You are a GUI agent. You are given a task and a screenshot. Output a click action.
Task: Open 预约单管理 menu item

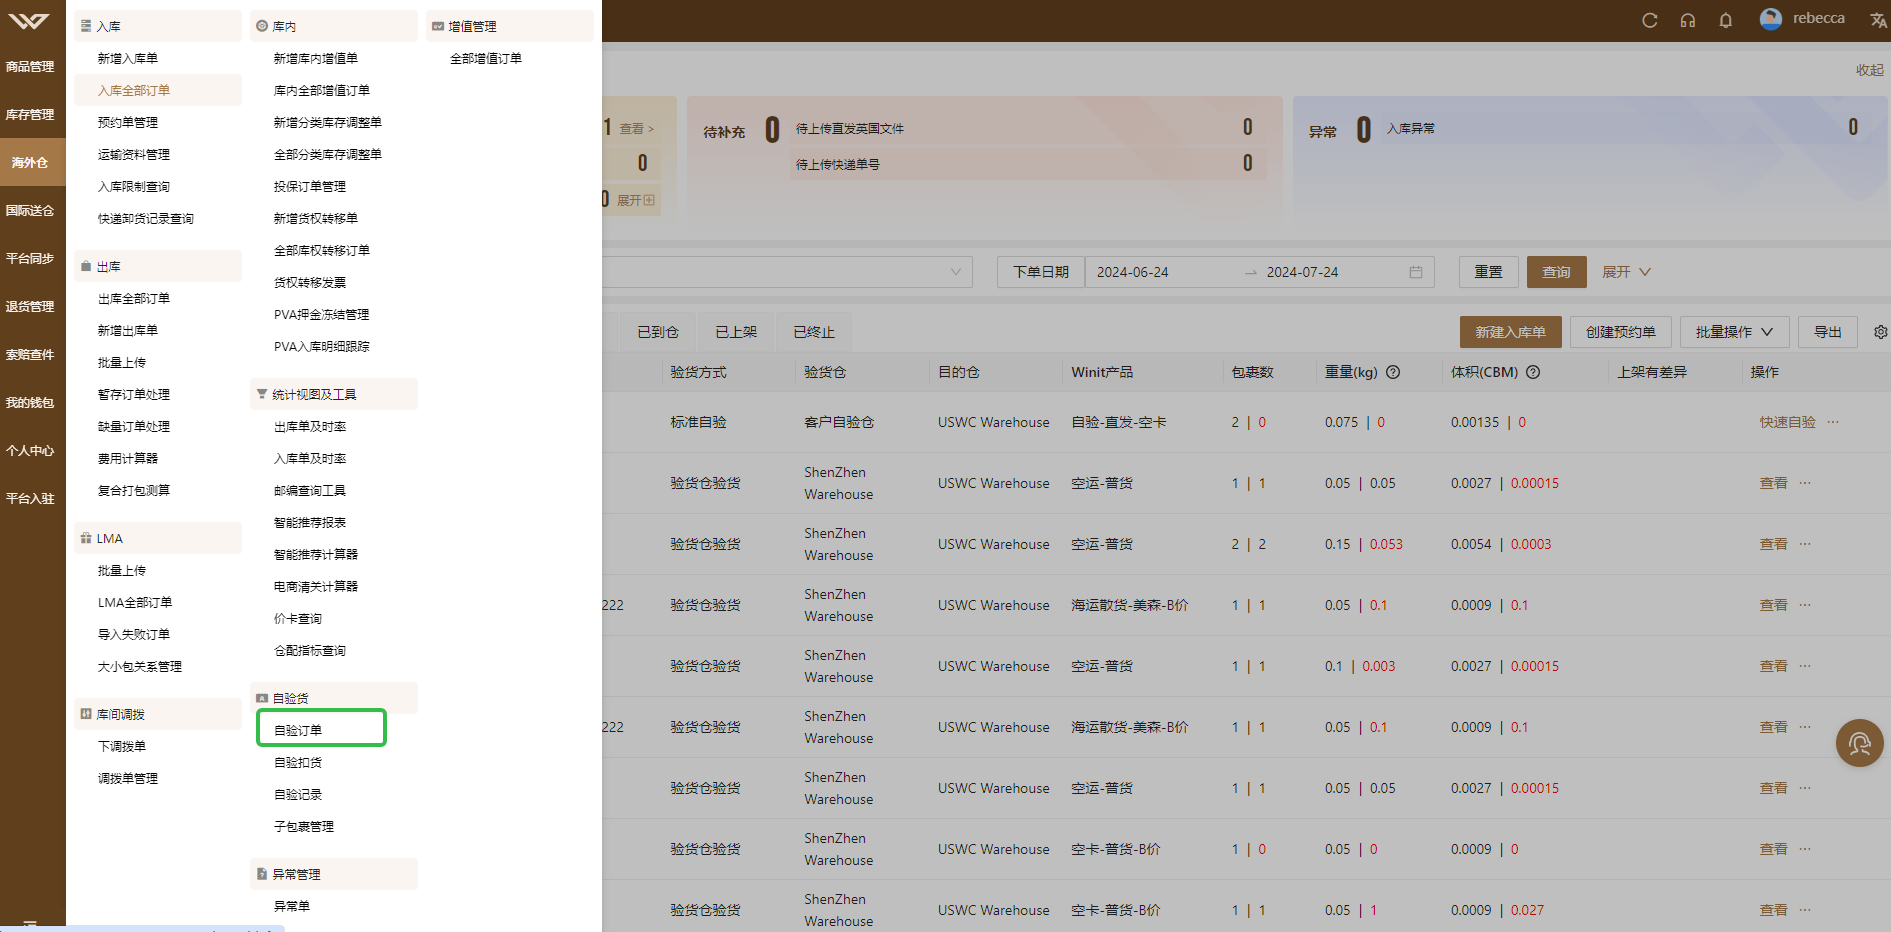(128, 122)
